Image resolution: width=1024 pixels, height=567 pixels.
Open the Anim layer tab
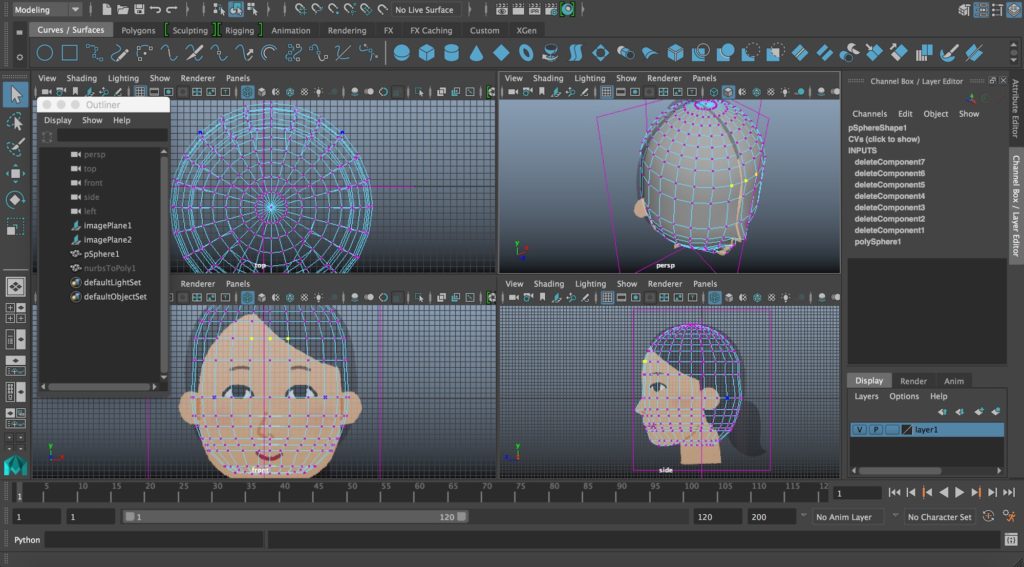pos(953,381)
